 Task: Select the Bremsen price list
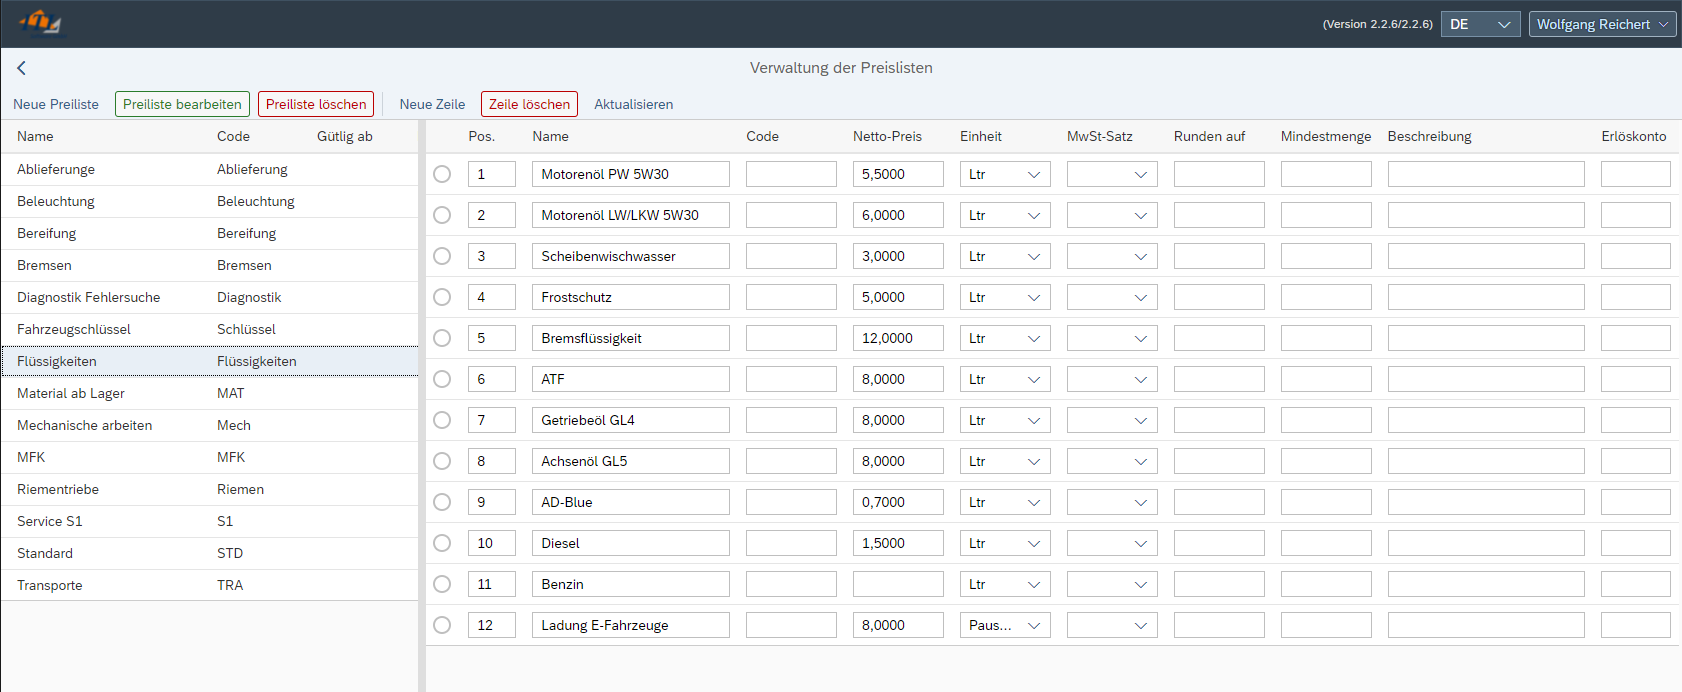click(44, 265)
